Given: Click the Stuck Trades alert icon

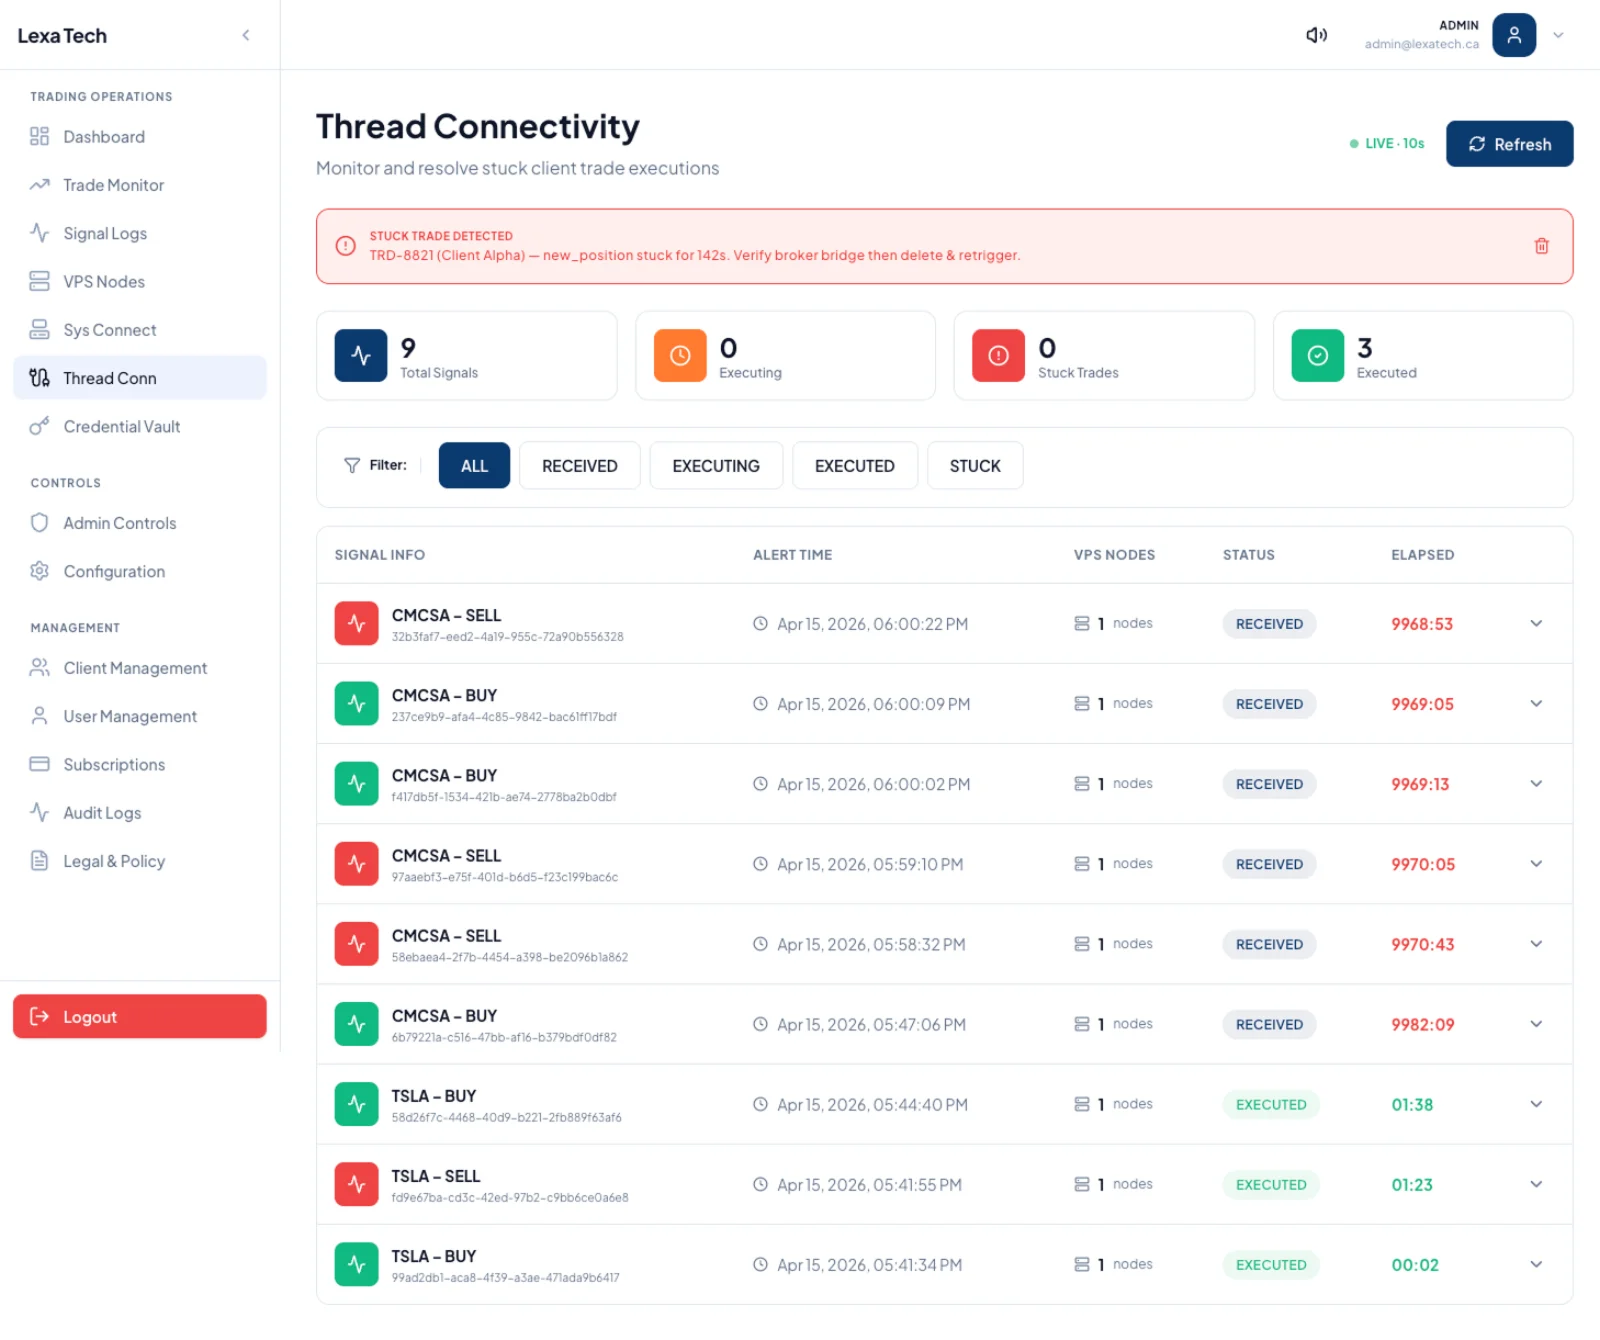Looking at the screenshot, I should tap(998, 356).
